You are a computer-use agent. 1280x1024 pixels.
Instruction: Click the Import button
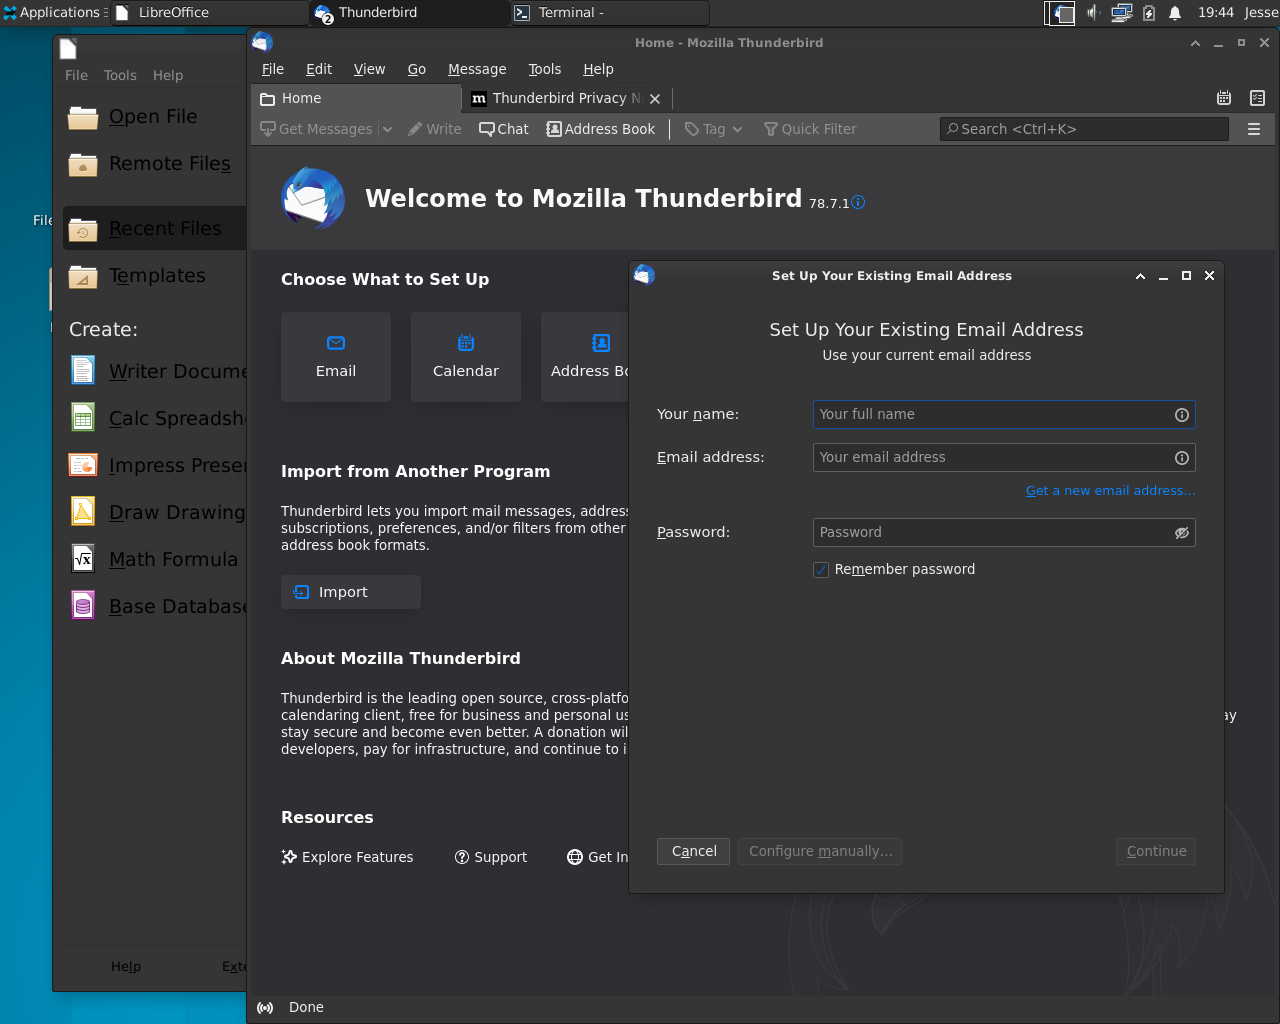(x=351, y=592)
